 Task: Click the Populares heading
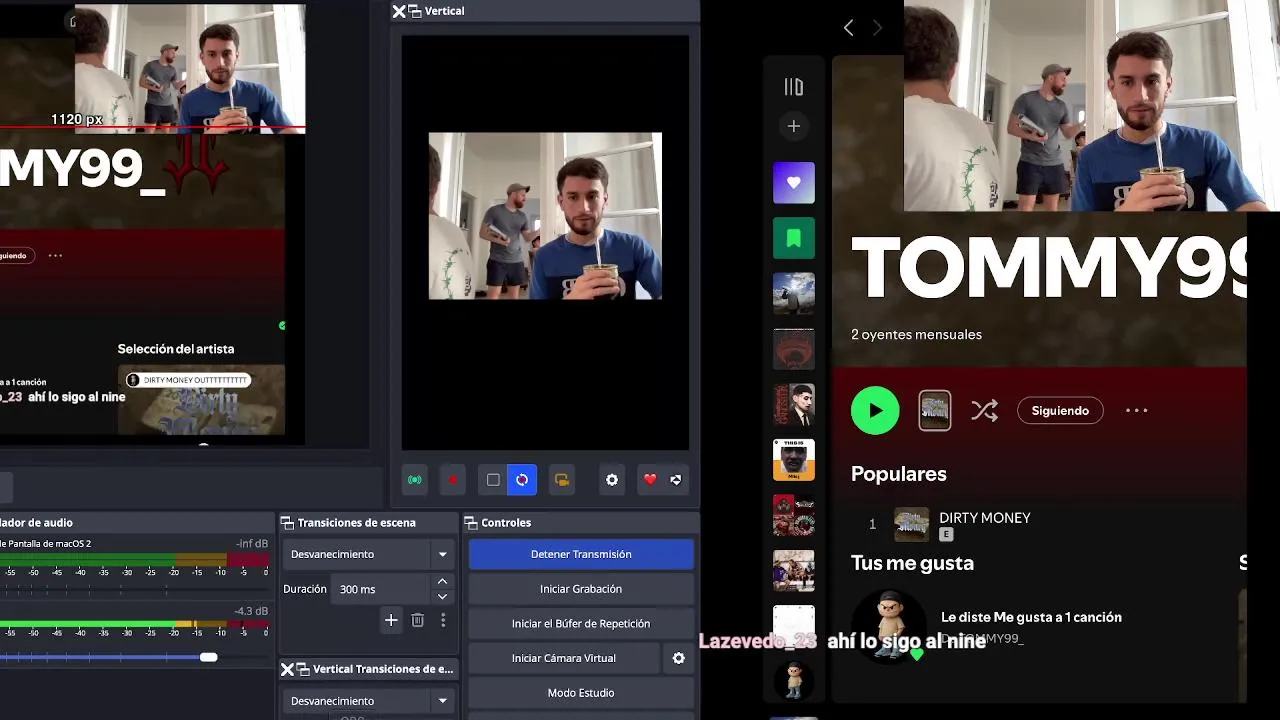pos(899,474)
